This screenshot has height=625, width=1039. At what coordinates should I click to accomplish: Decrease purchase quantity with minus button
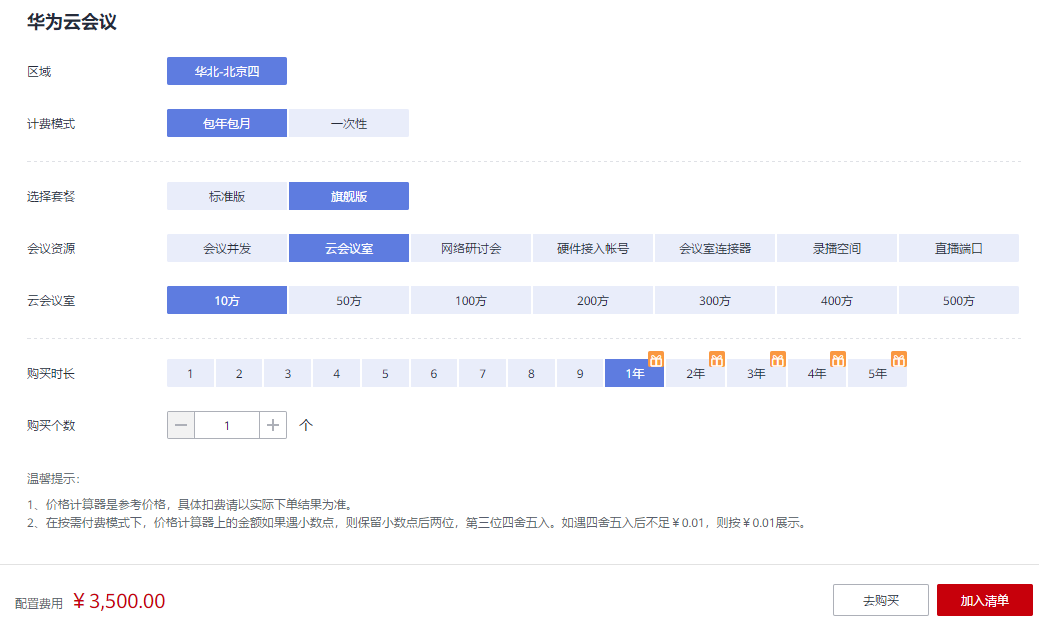[x=181, y=426]
